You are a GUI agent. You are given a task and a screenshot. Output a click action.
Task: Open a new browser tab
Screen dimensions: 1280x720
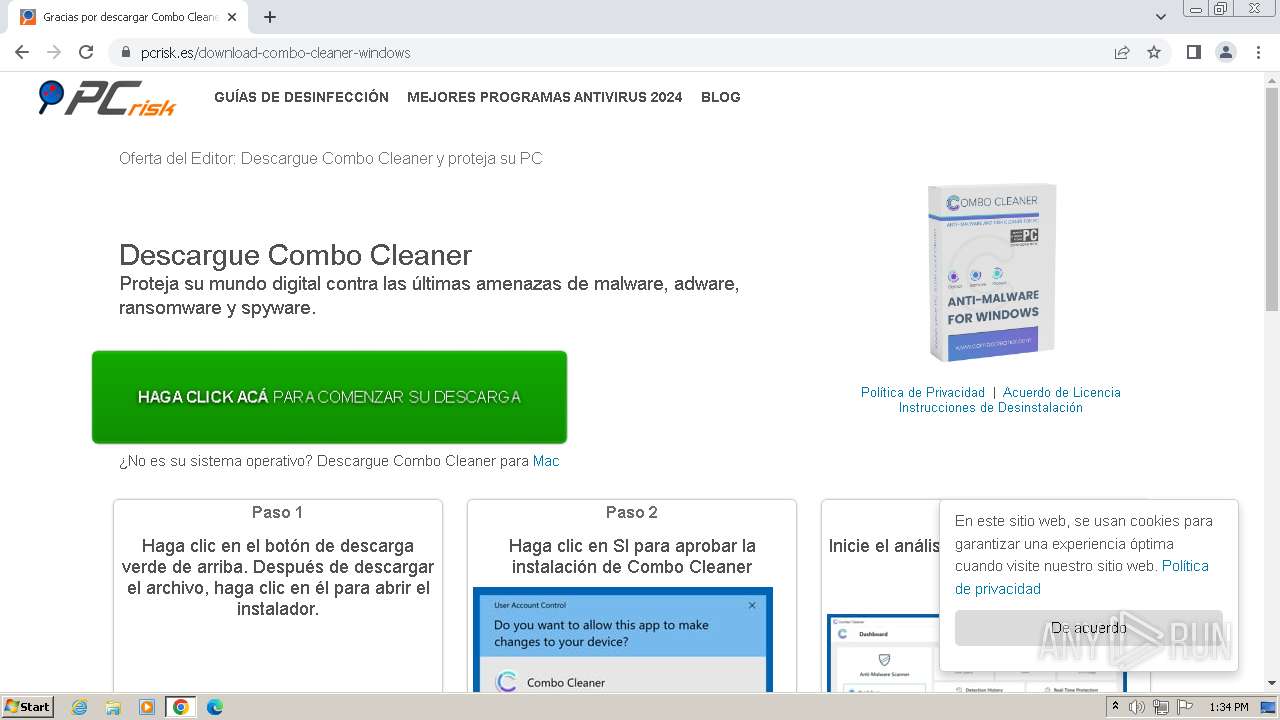click(x=270, y=17)
